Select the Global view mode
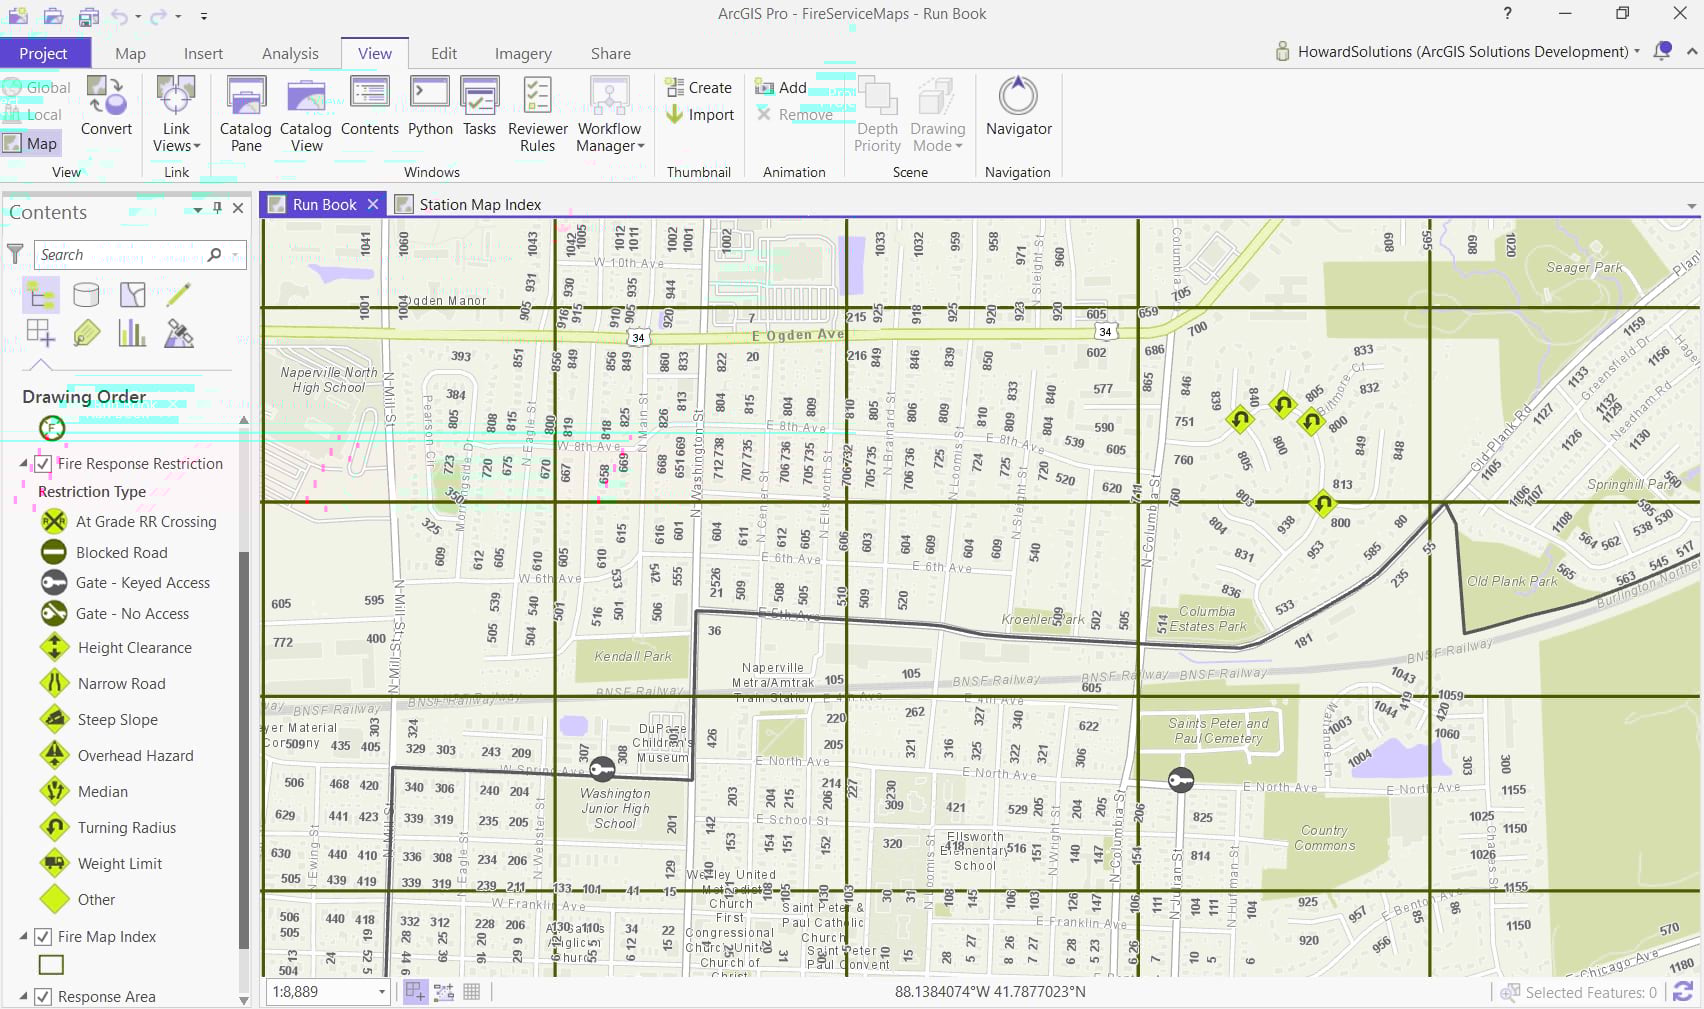Image resolution: width=1704 pixels, height=1009 pixels. tap(37, 88)
